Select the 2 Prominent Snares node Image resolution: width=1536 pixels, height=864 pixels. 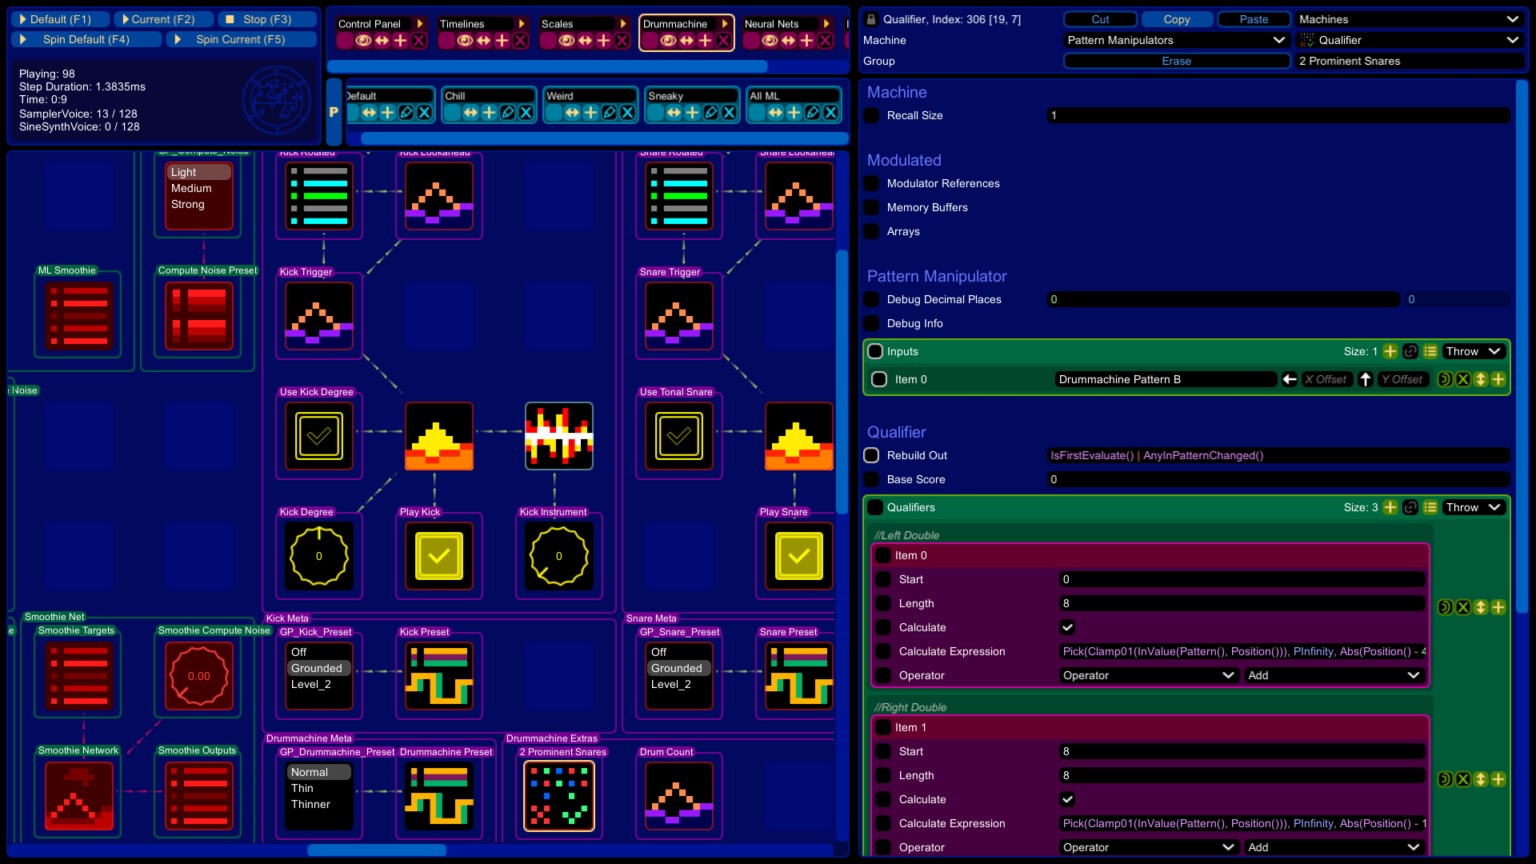point(559,796)
